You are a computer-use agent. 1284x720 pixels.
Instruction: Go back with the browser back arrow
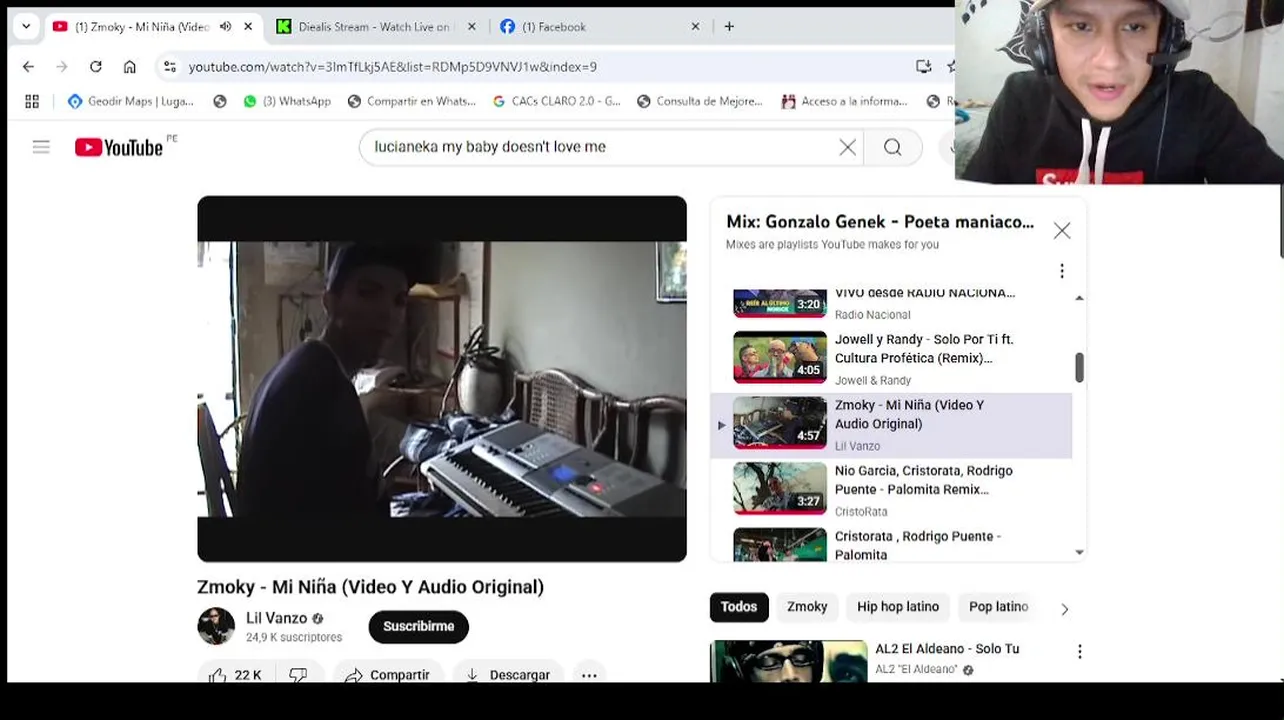click(x=28, y=66)
